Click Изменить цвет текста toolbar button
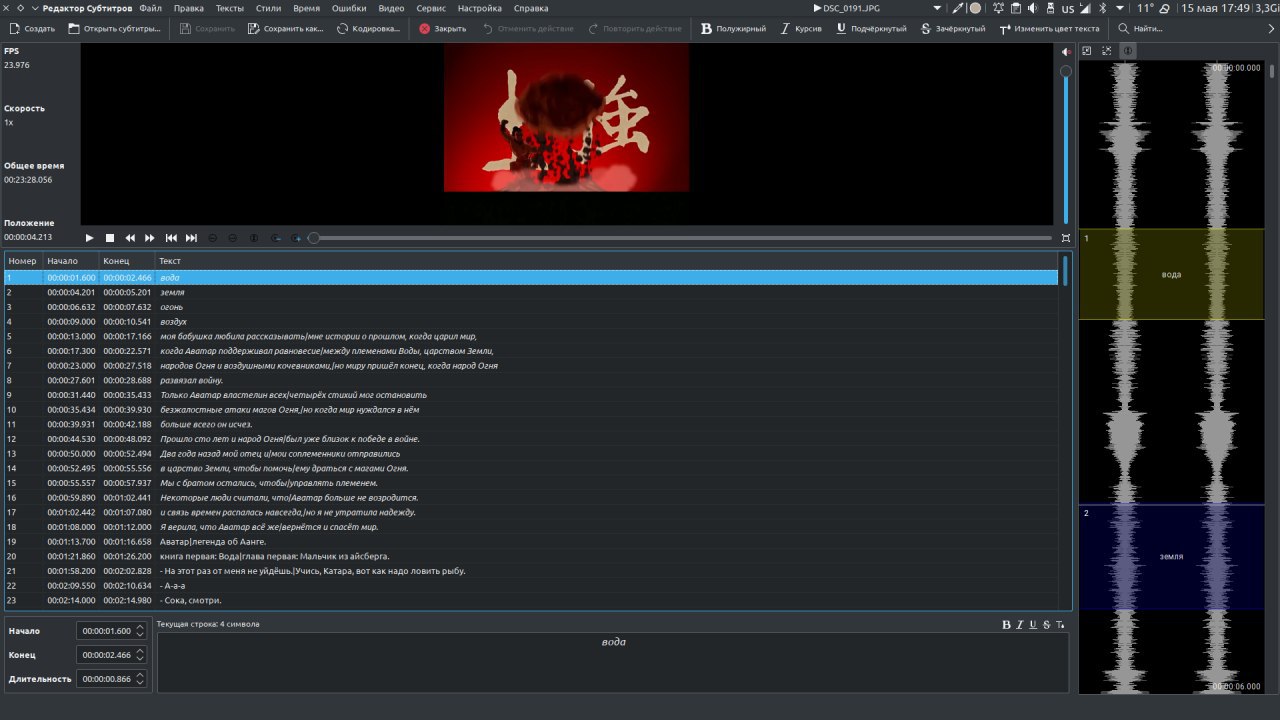The height and width of the screenshot is (720, 1280). (x=1049, y=29)
